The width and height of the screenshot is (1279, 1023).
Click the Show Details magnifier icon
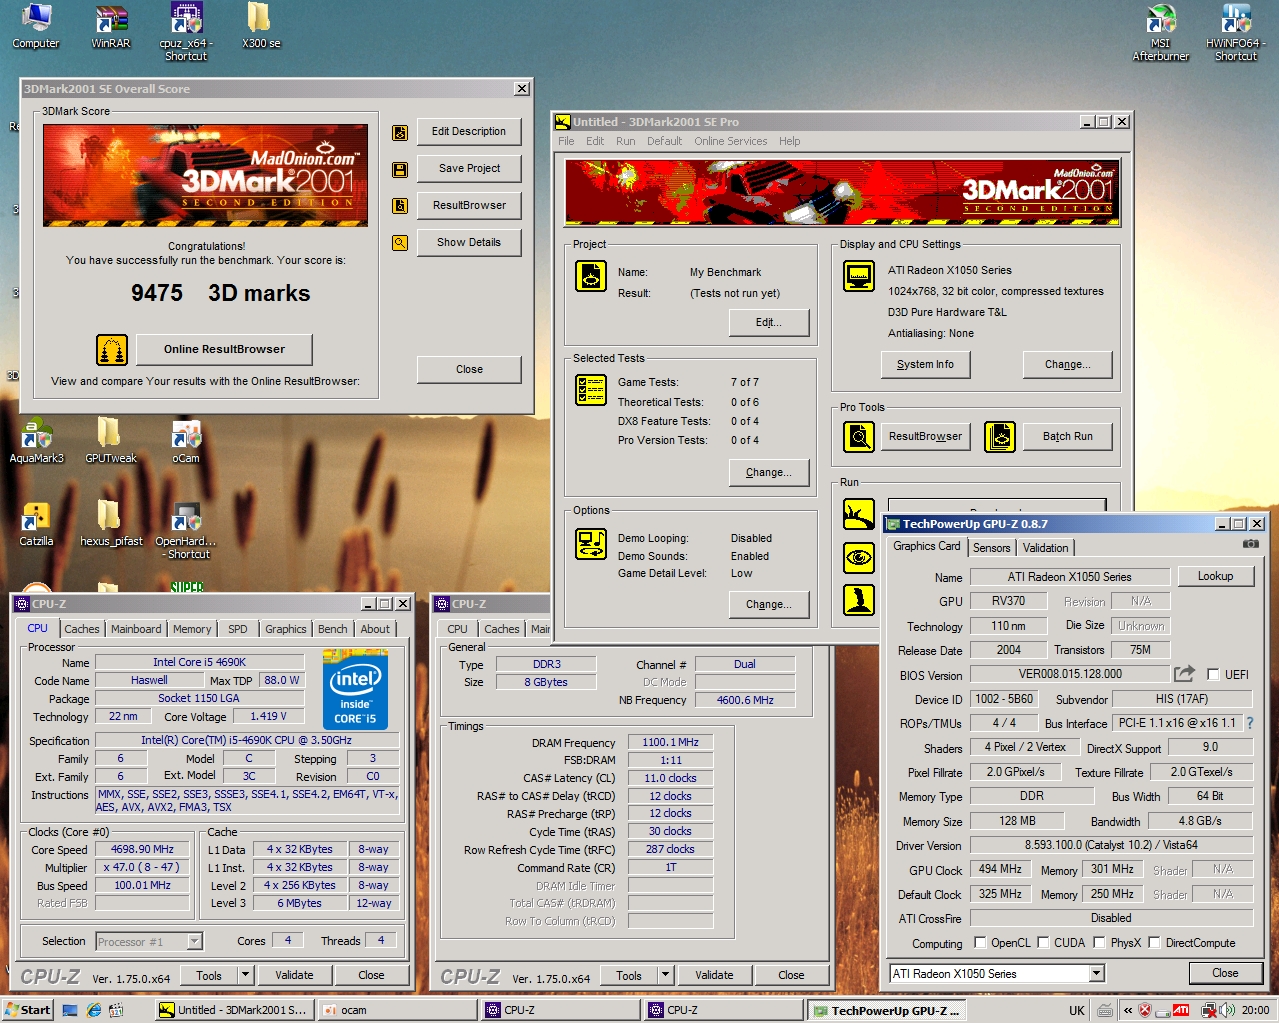[x=400, y=243]
